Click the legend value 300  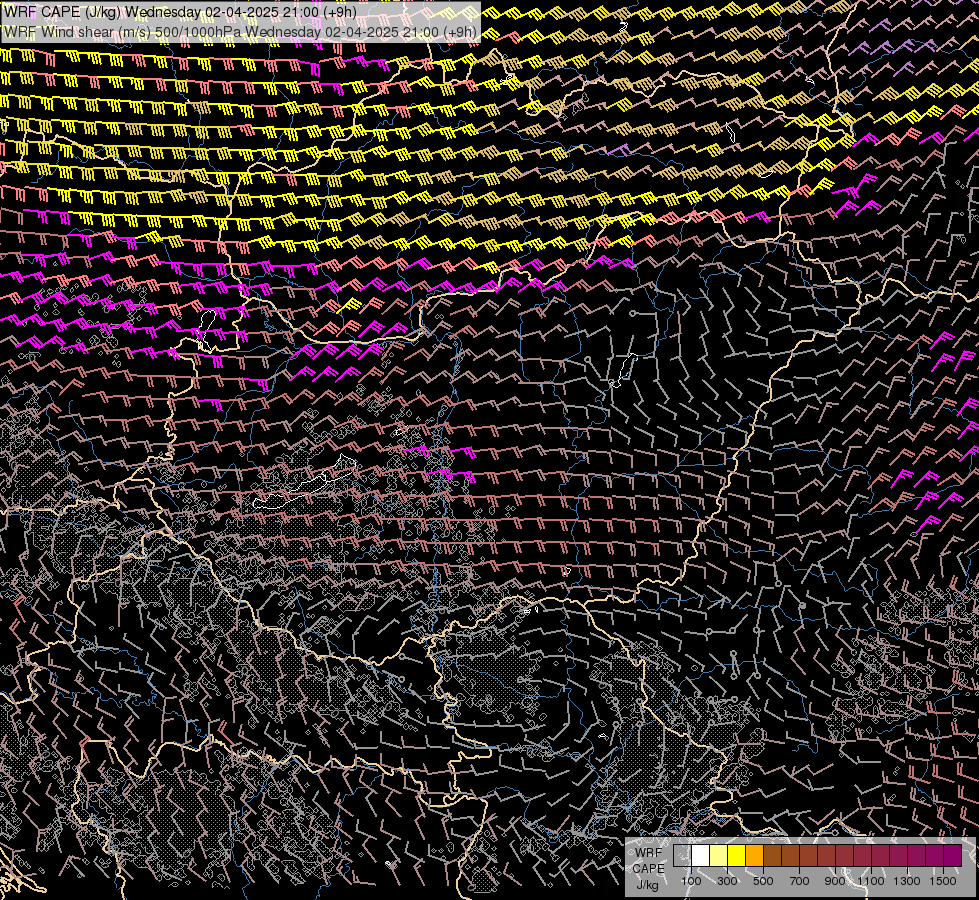727,881
